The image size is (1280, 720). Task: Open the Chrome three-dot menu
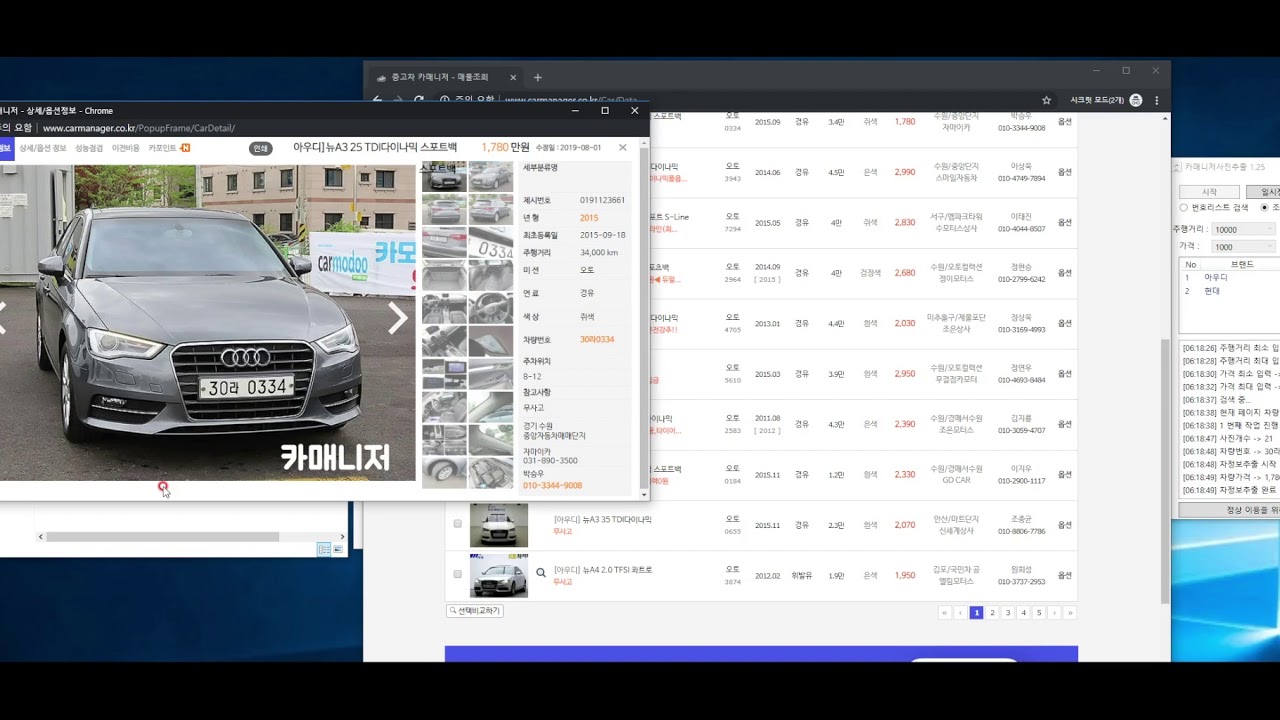pos(1157,100)
